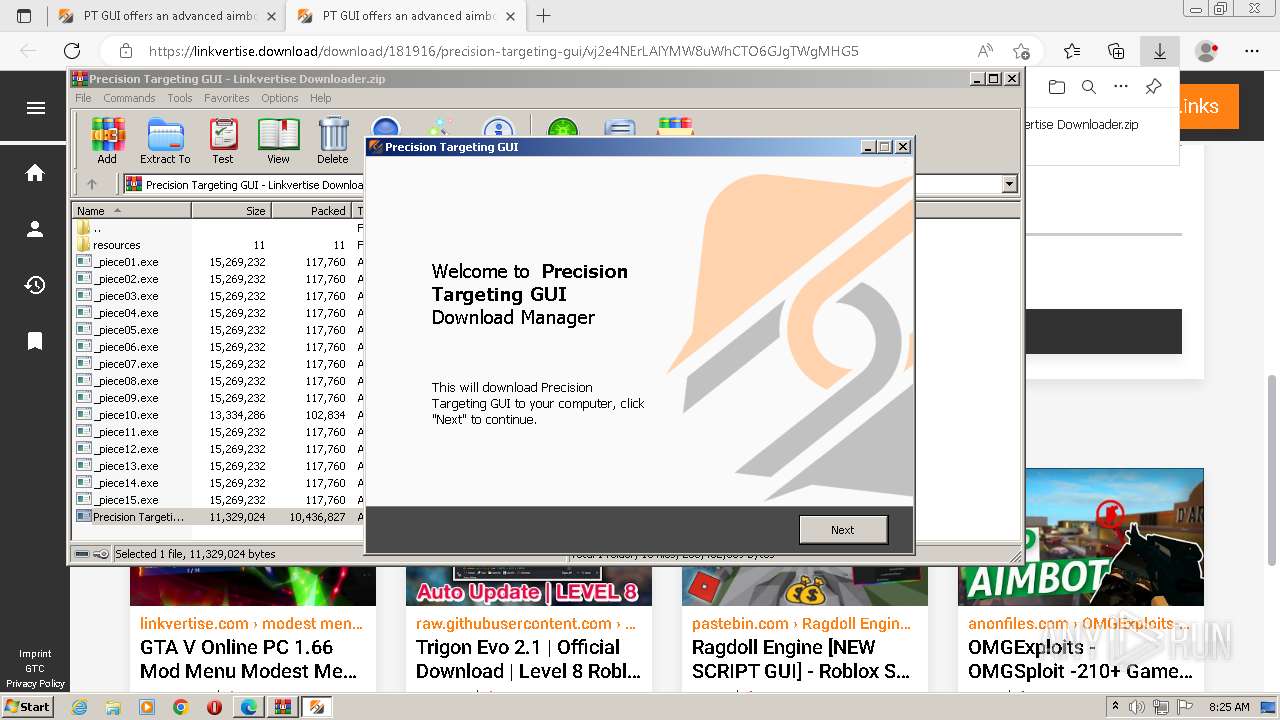Click the AIMBOT thumbnail image
Screen dimensions: 1280x720
(1081, 537)
